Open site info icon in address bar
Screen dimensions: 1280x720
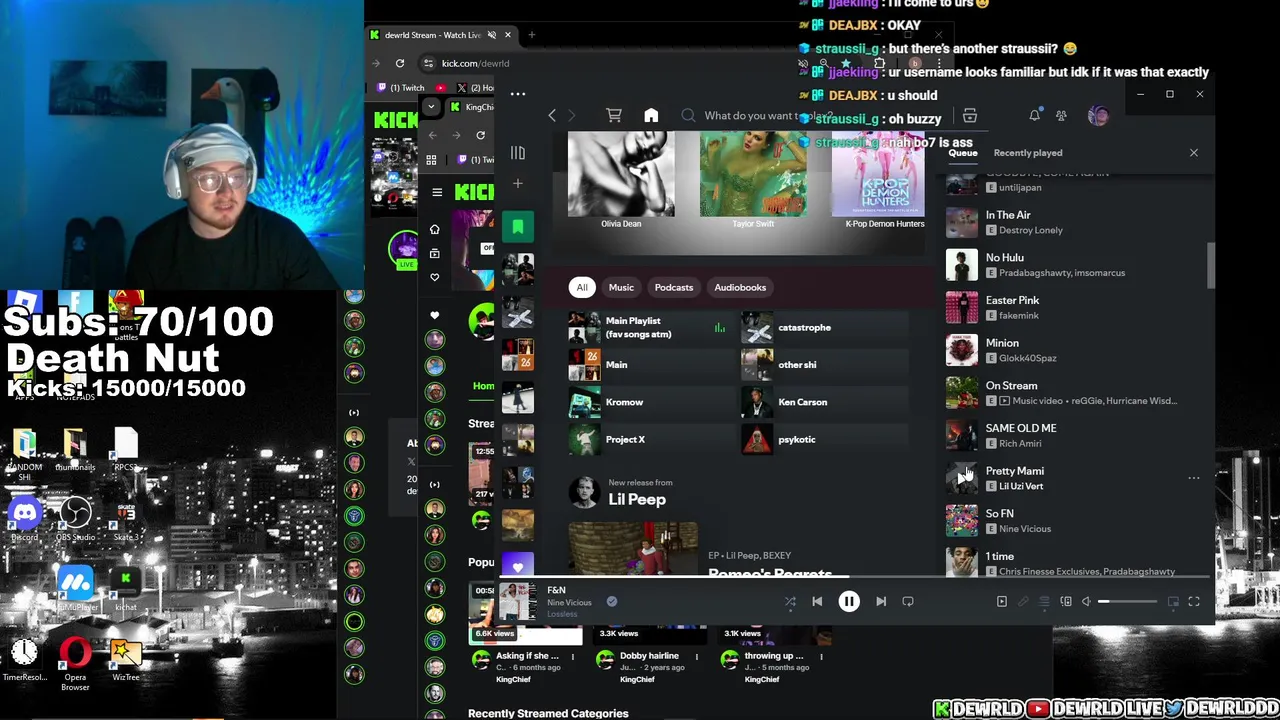point(428,63)
